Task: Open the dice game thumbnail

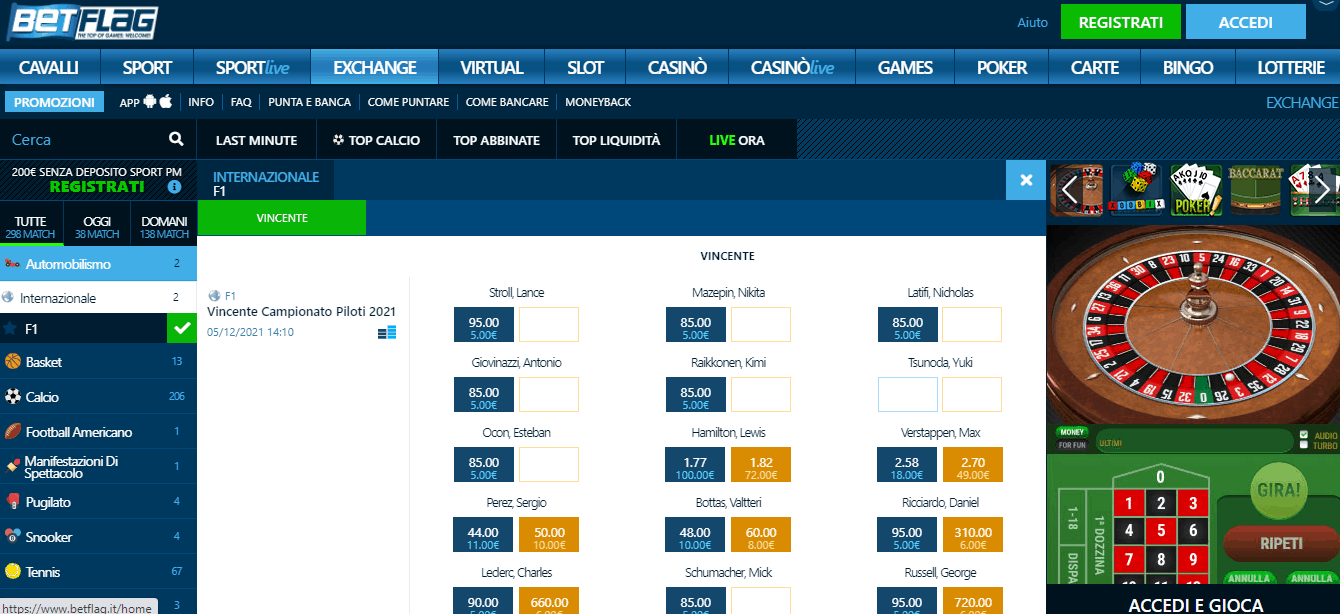Action: (1137, 189)
